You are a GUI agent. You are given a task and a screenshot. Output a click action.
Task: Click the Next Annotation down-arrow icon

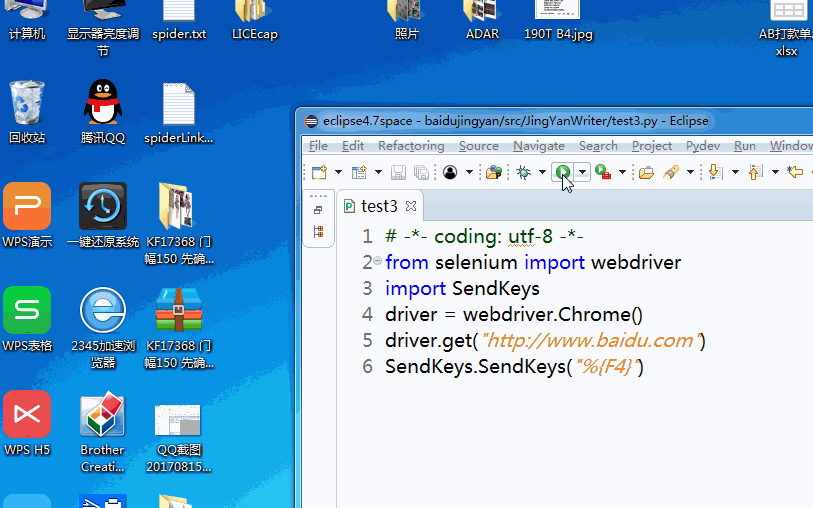(x=716, y=172)
